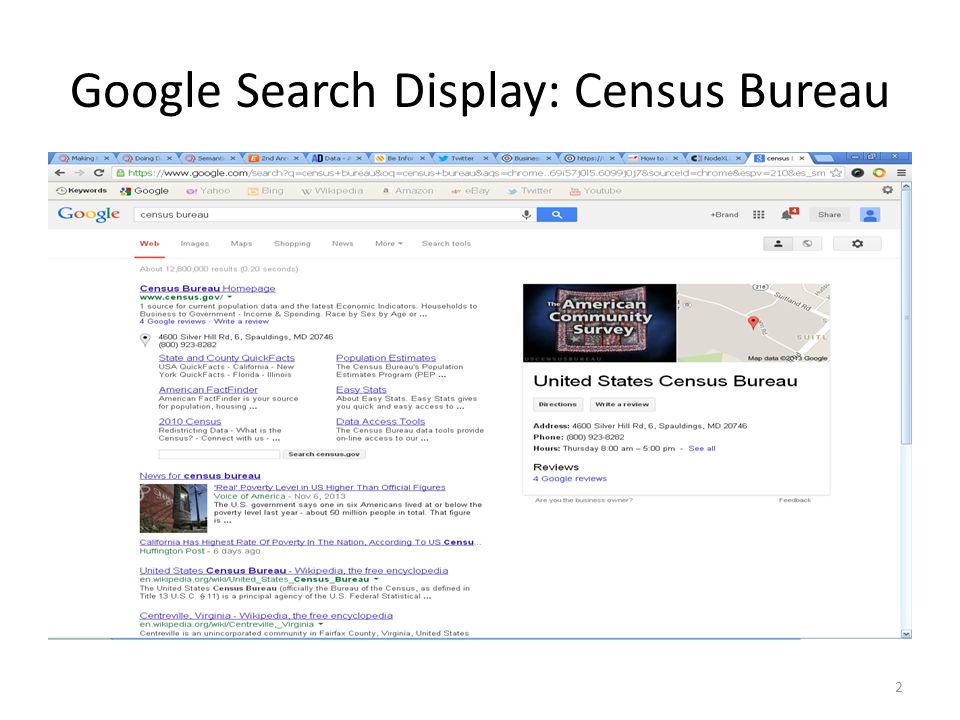Click the blue magnifier search button

coord(557,214)
